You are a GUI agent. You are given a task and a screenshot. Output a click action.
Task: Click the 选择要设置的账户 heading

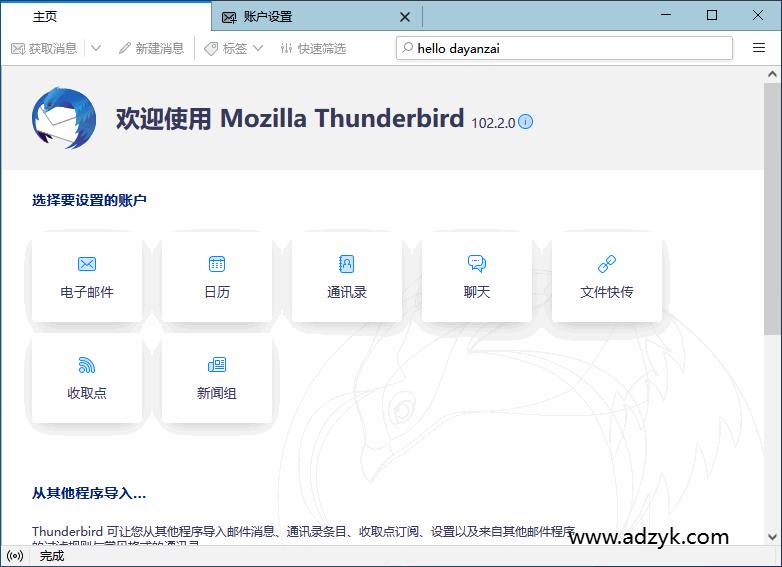[89, 200]
